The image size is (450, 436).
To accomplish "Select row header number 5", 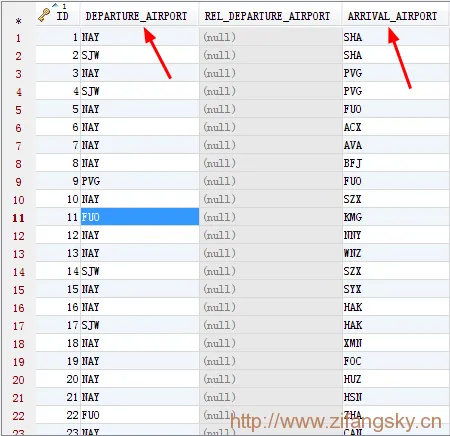I will click(19, 110).
